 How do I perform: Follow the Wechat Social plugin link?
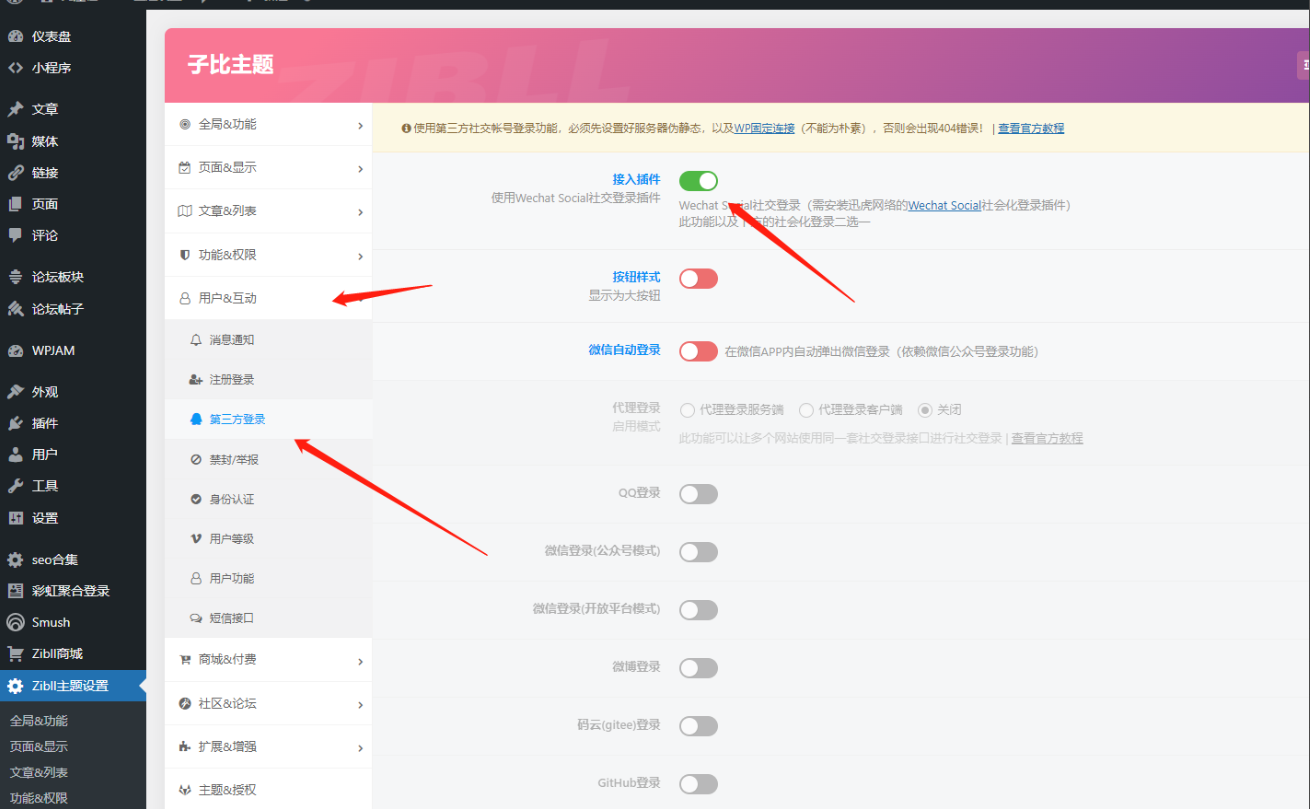point(944,205)
